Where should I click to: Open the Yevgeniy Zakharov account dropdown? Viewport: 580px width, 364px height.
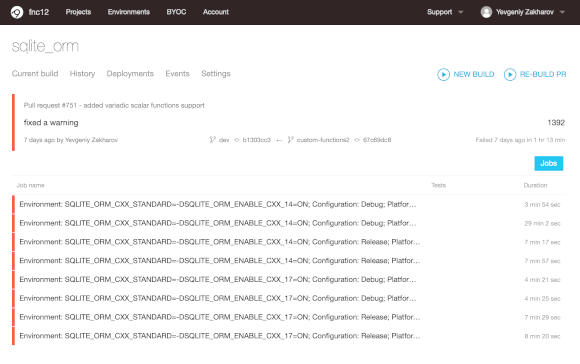[x=523, y=12]
